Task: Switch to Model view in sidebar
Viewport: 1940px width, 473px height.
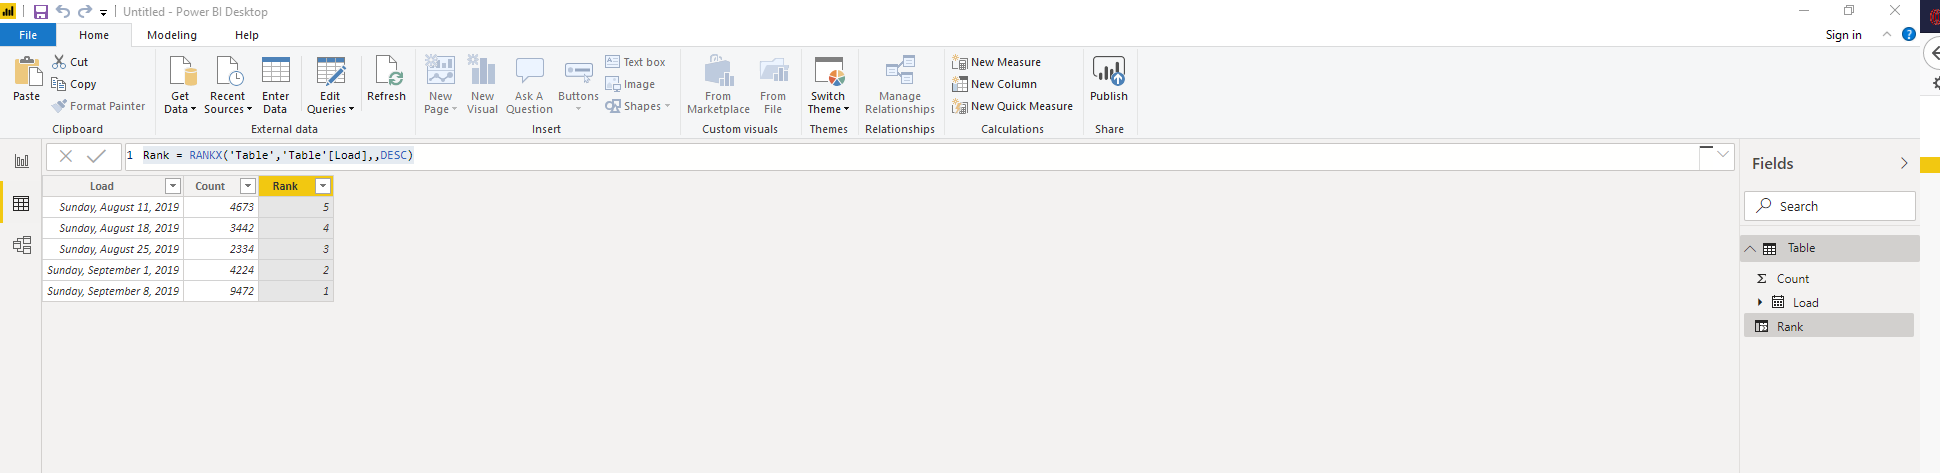Action: (x=21, y=245)
